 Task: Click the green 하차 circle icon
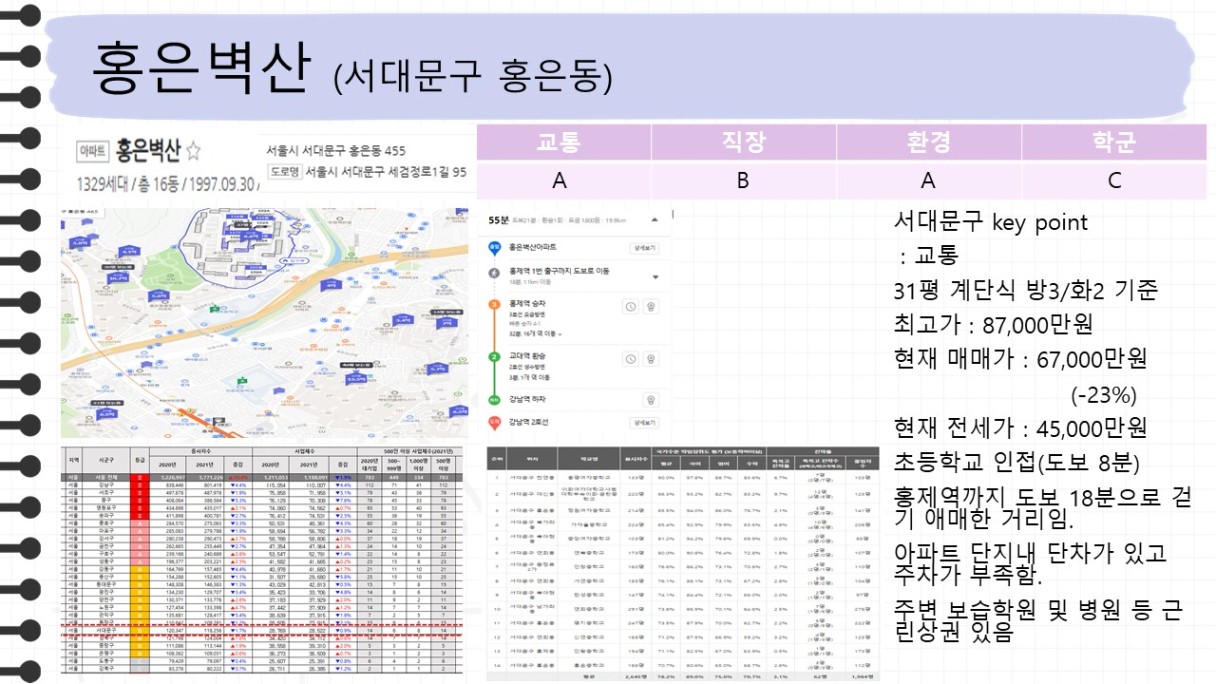click(494, 400)
